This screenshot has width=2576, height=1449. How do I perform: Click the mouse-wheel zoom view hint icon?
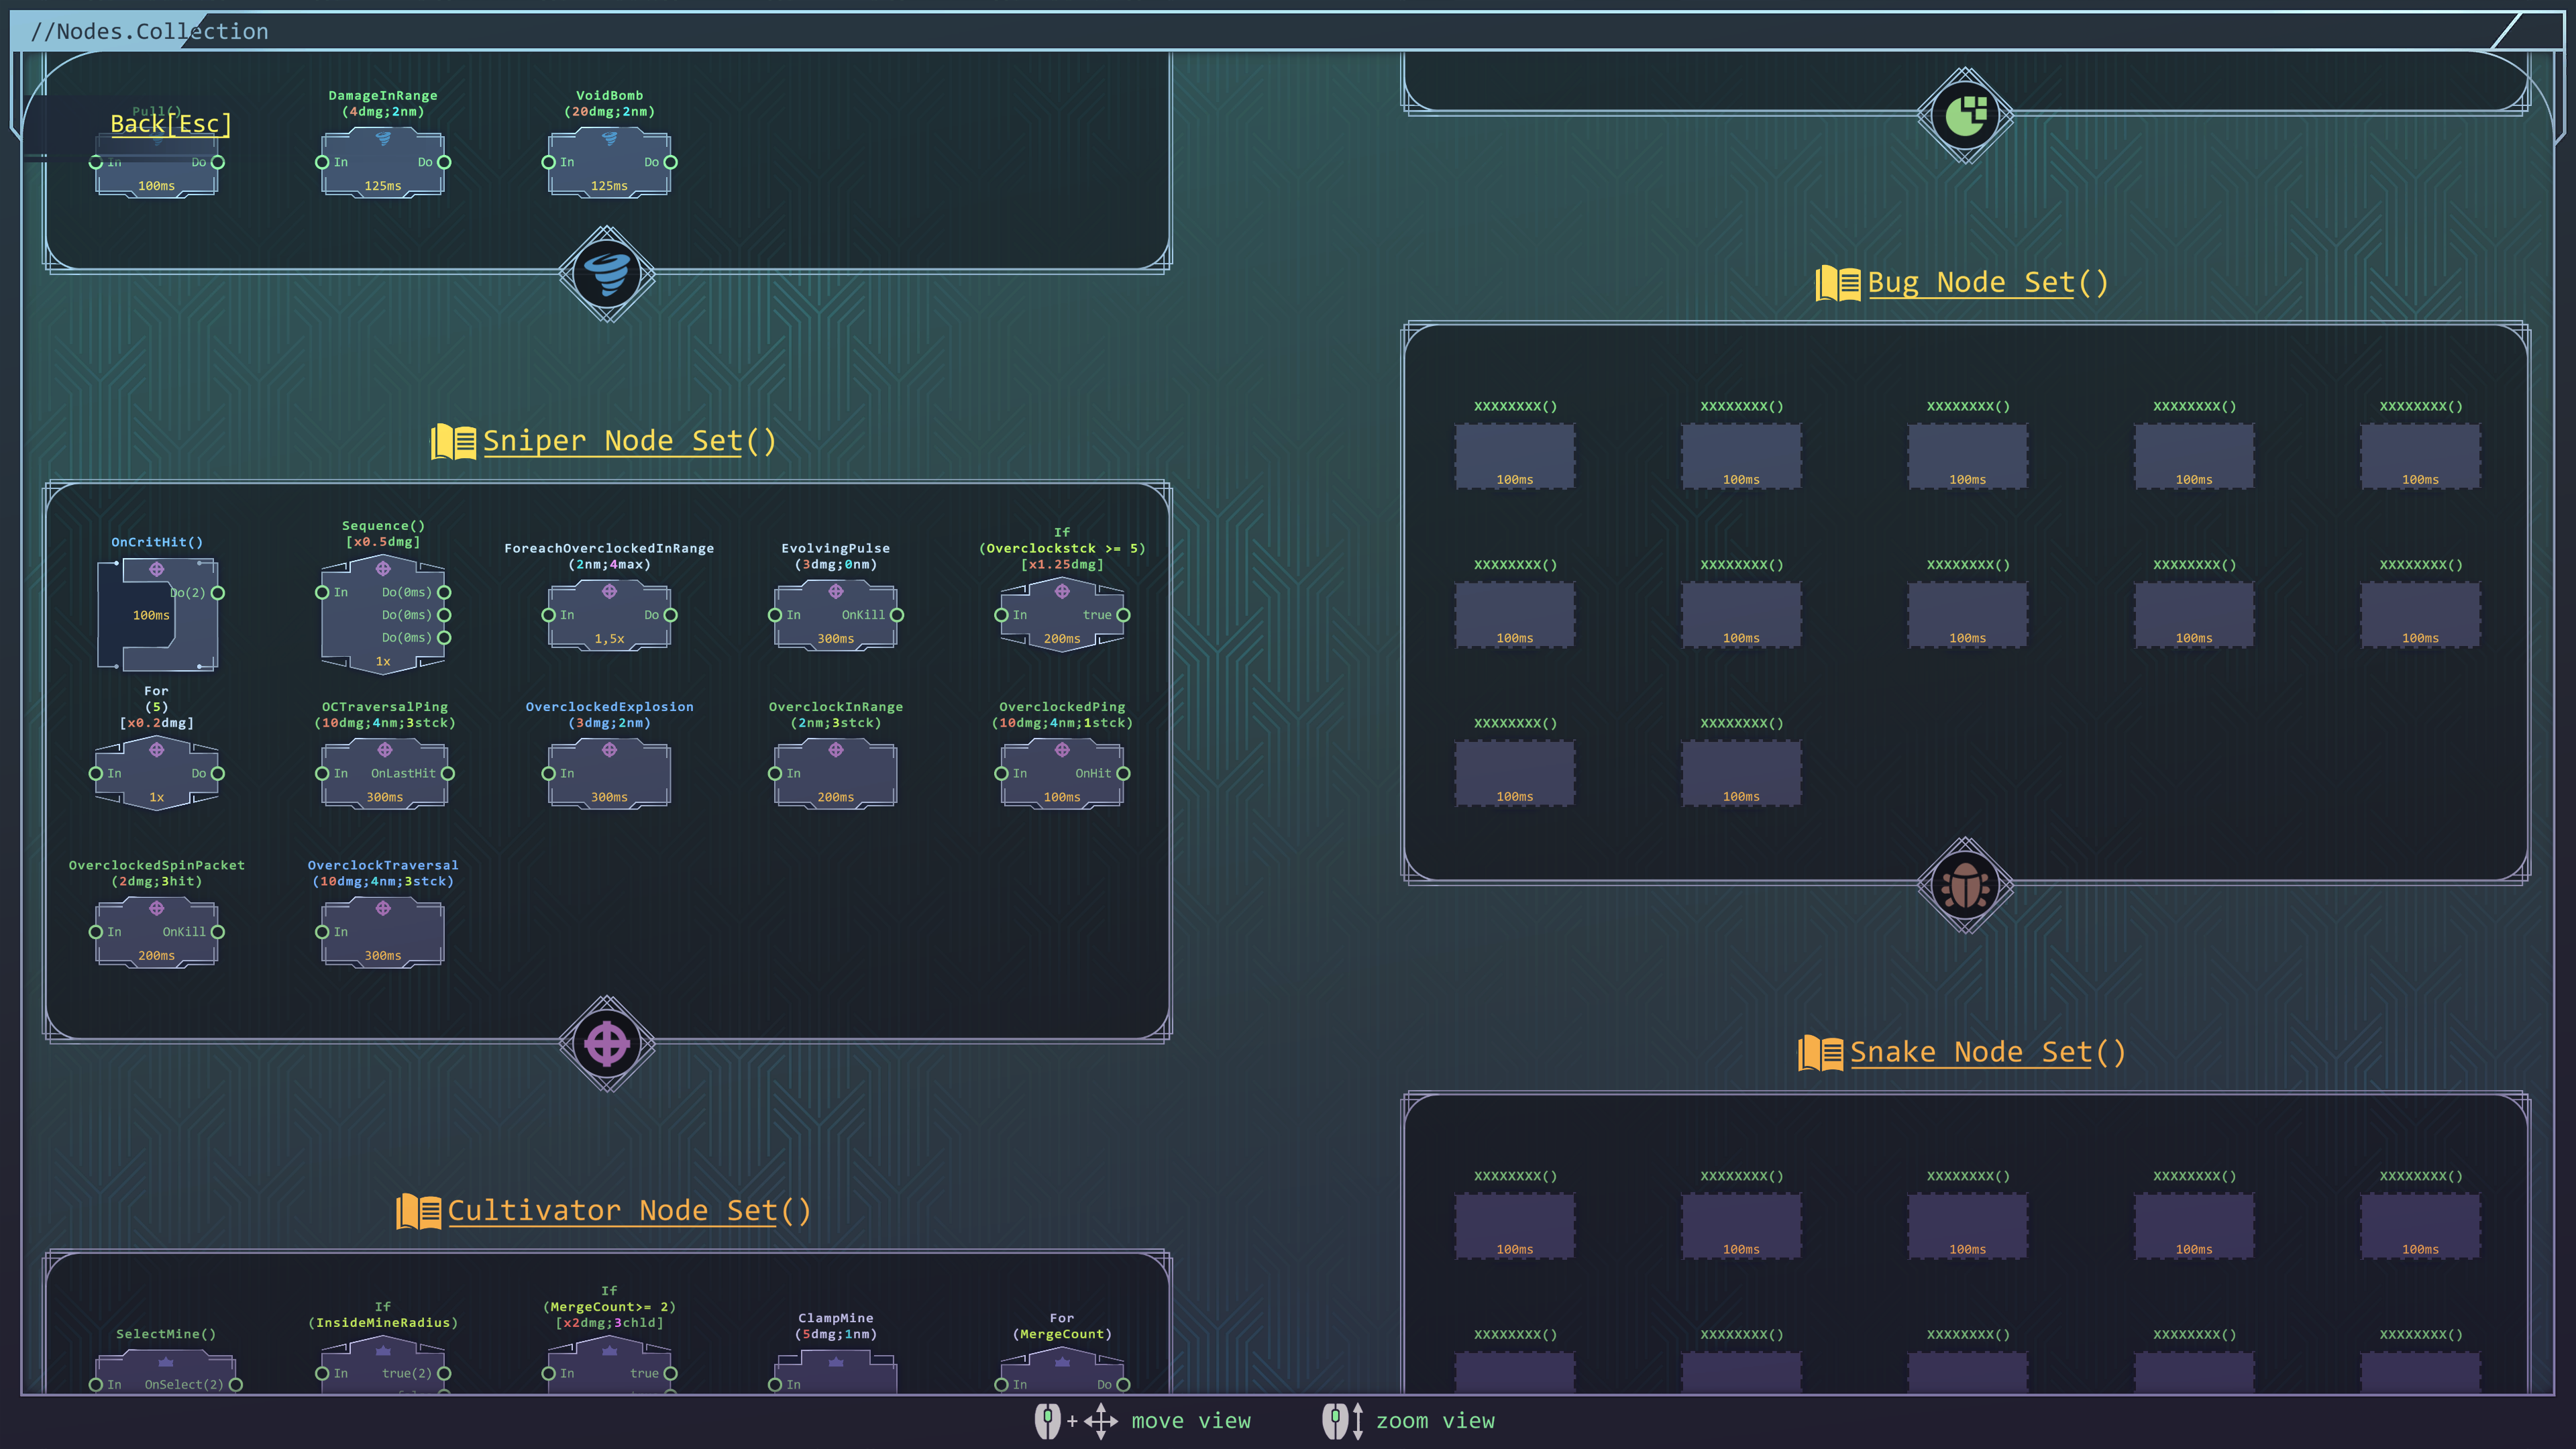pyautogui.click(x=1342, y=1421)
